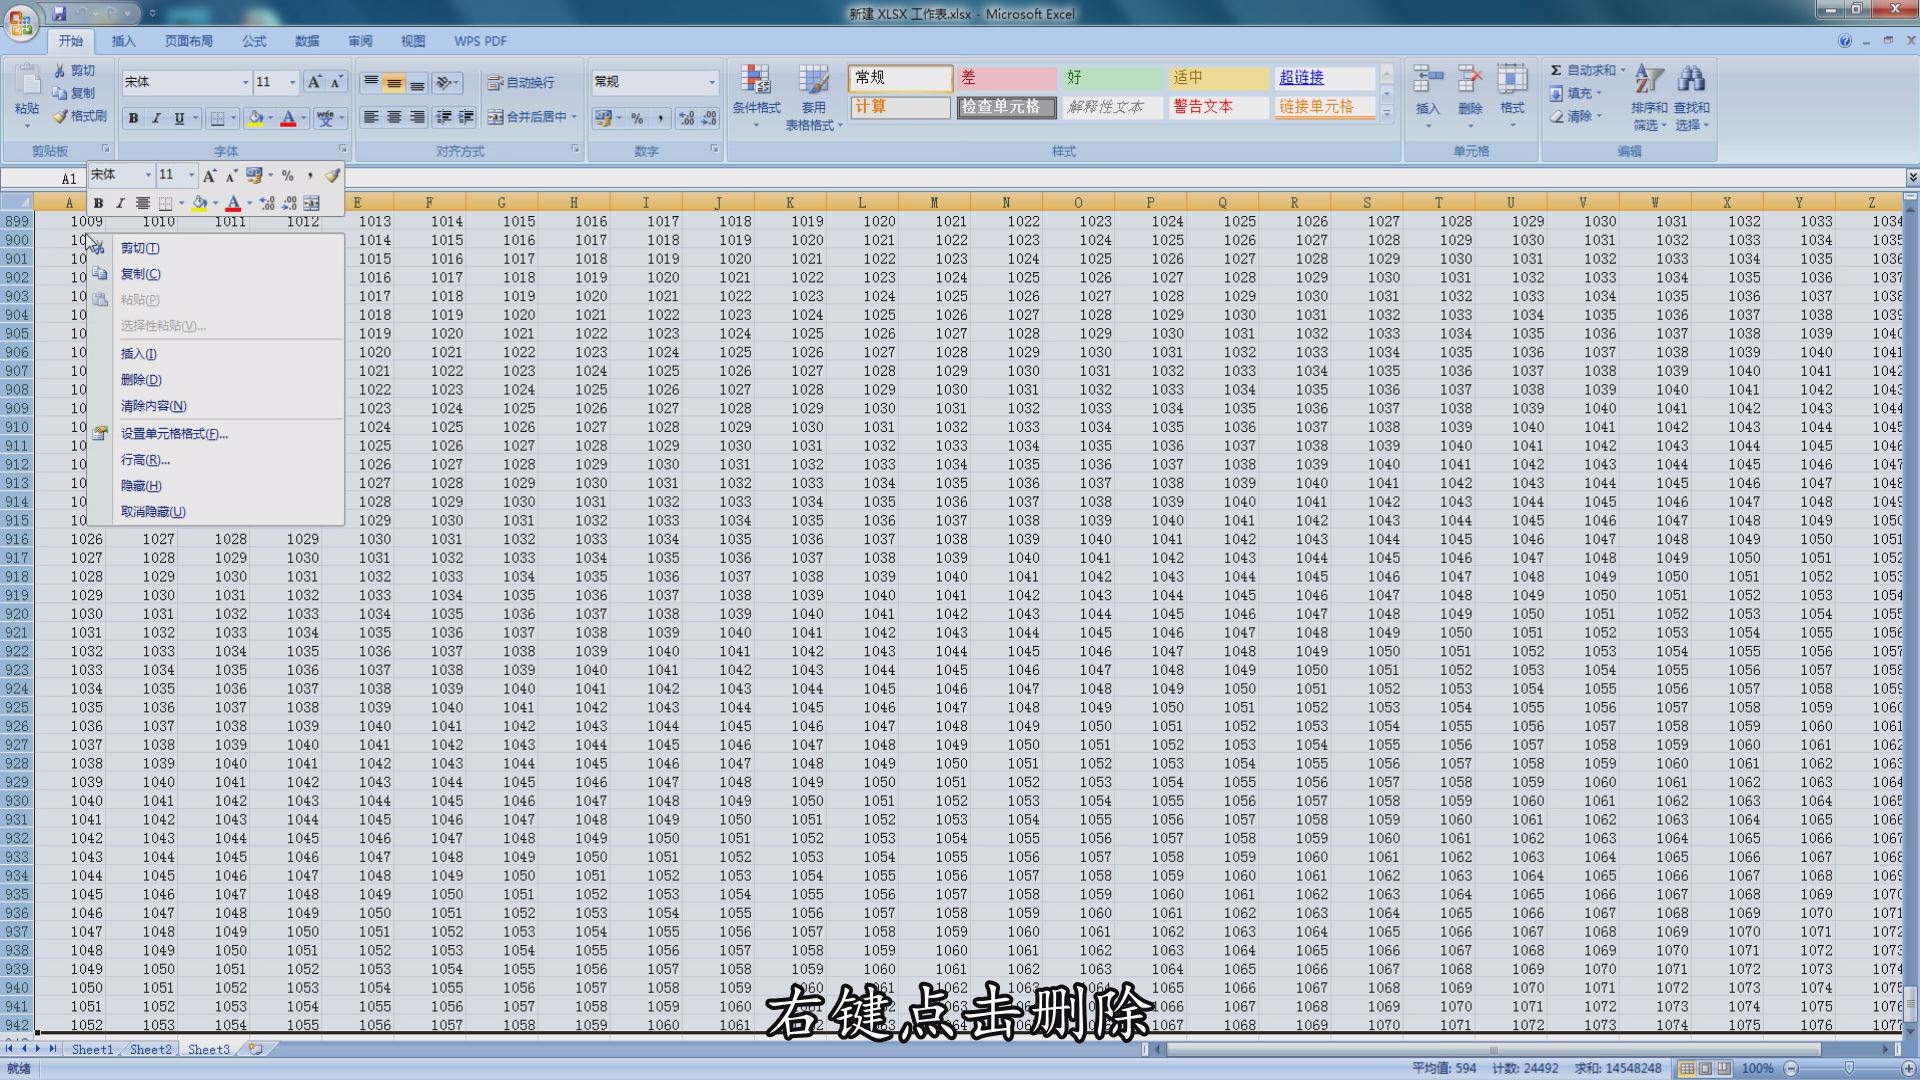
Task: Click the zoom slider in status bar
Action: [1849, 1068]
